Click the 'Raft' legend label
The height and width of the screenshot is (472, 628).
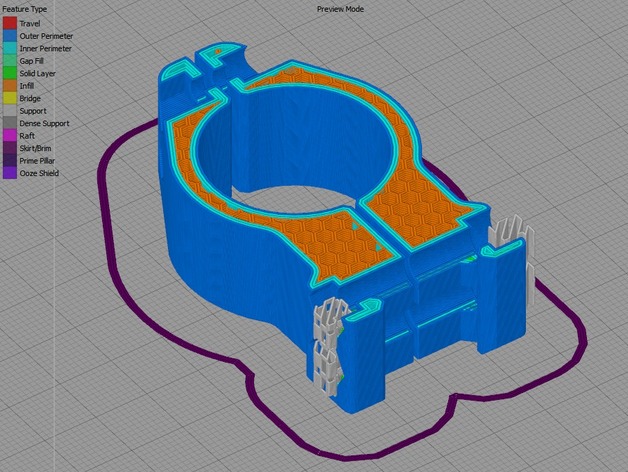(27, 136)
